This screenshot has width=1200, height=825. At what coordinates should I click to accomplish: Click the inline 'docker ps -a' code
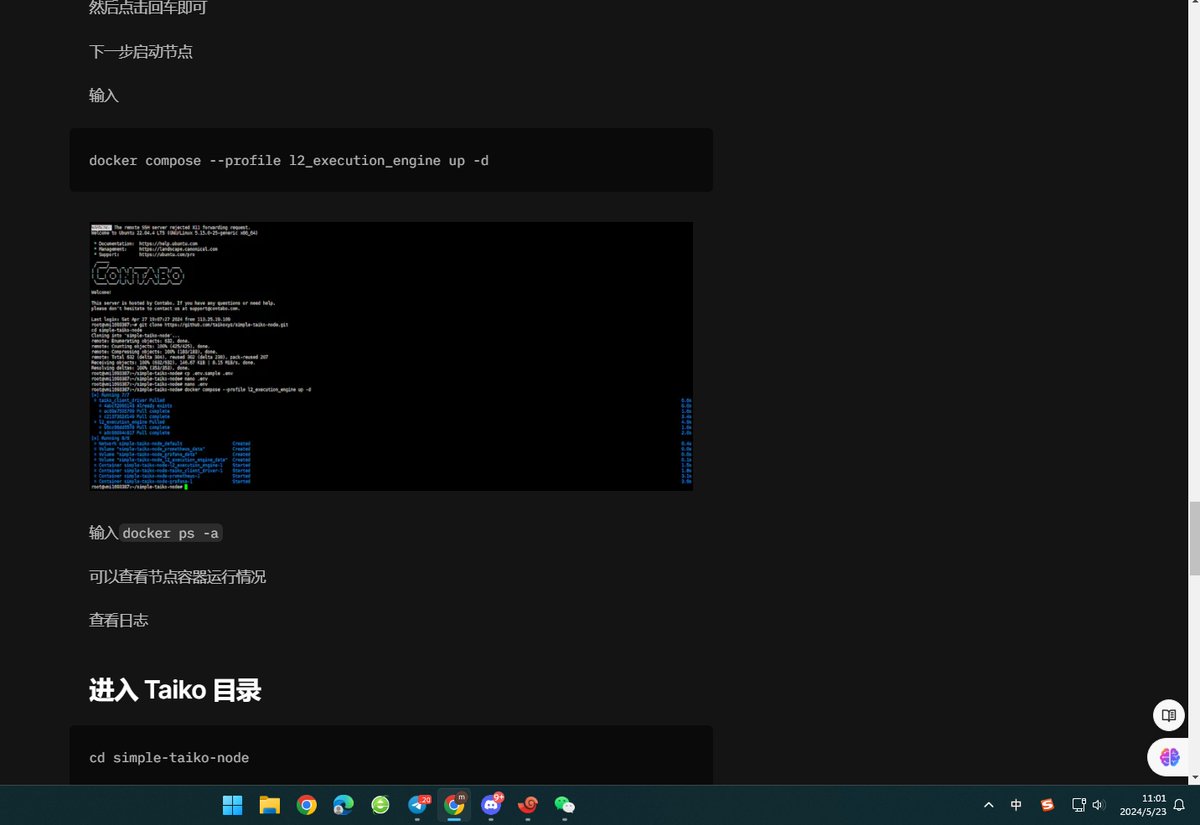(x=170, y=533)
